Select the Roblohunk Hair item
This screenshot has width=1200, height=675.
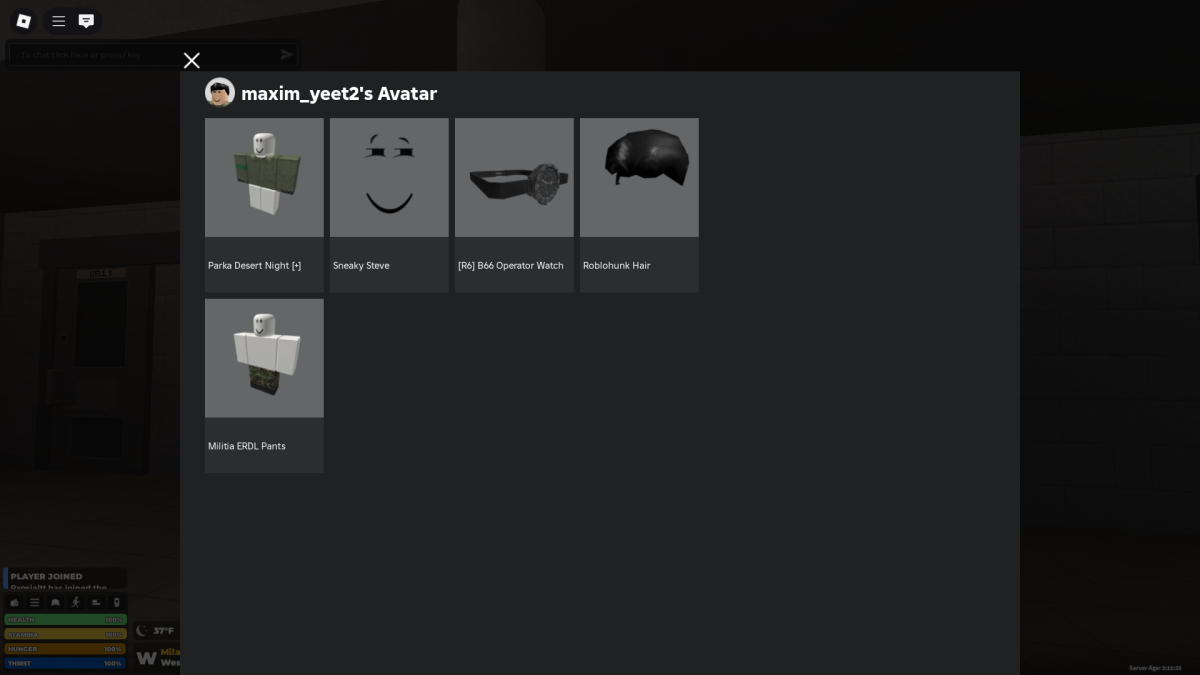pos(639,178)
